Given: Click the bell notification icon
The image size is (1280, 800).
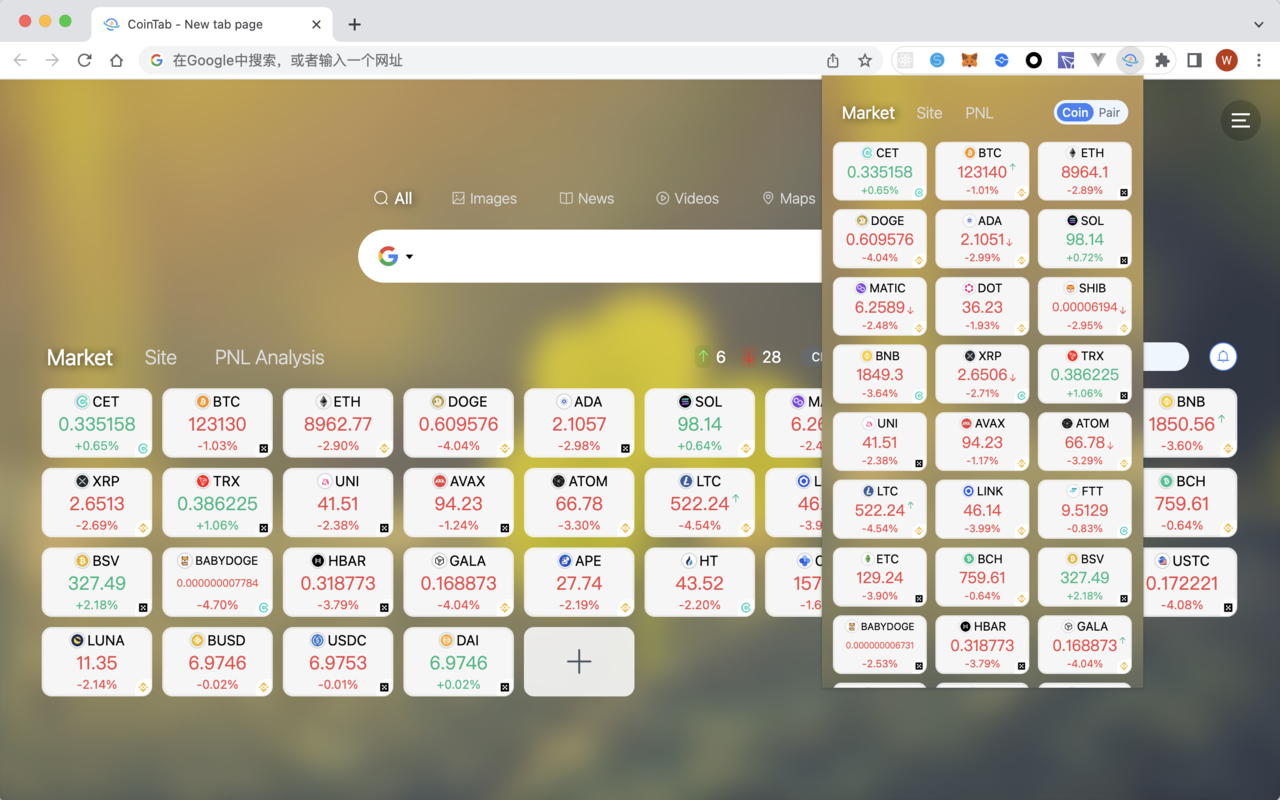Looking at the screenshot, I should coord(1223,357).
